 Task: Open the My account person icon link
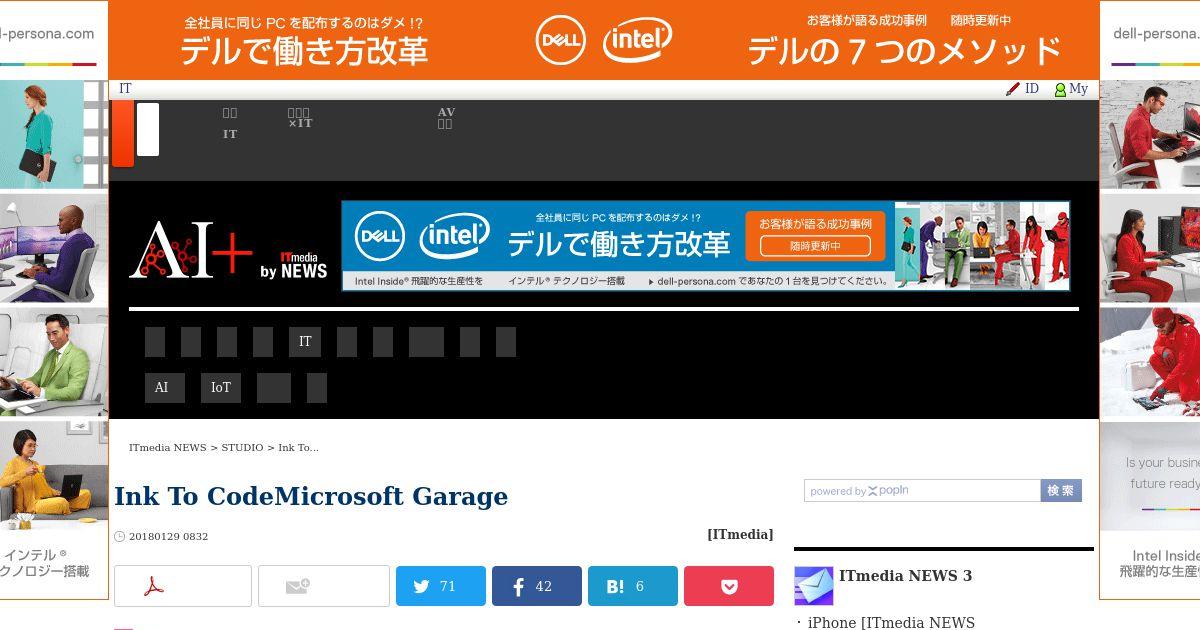tap(1071, 89)
